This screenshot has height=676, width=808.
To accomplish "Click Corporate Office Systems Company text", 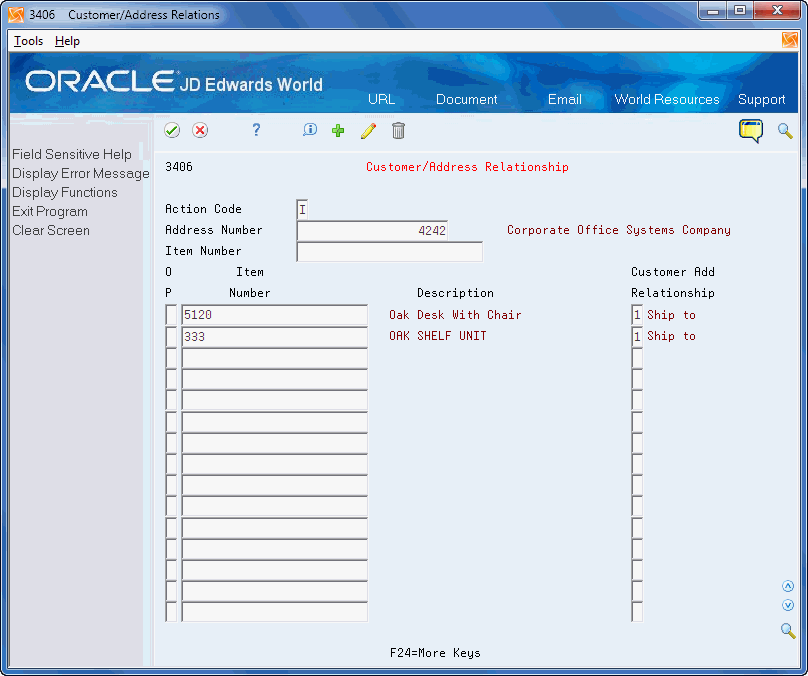I will [618, 230].
